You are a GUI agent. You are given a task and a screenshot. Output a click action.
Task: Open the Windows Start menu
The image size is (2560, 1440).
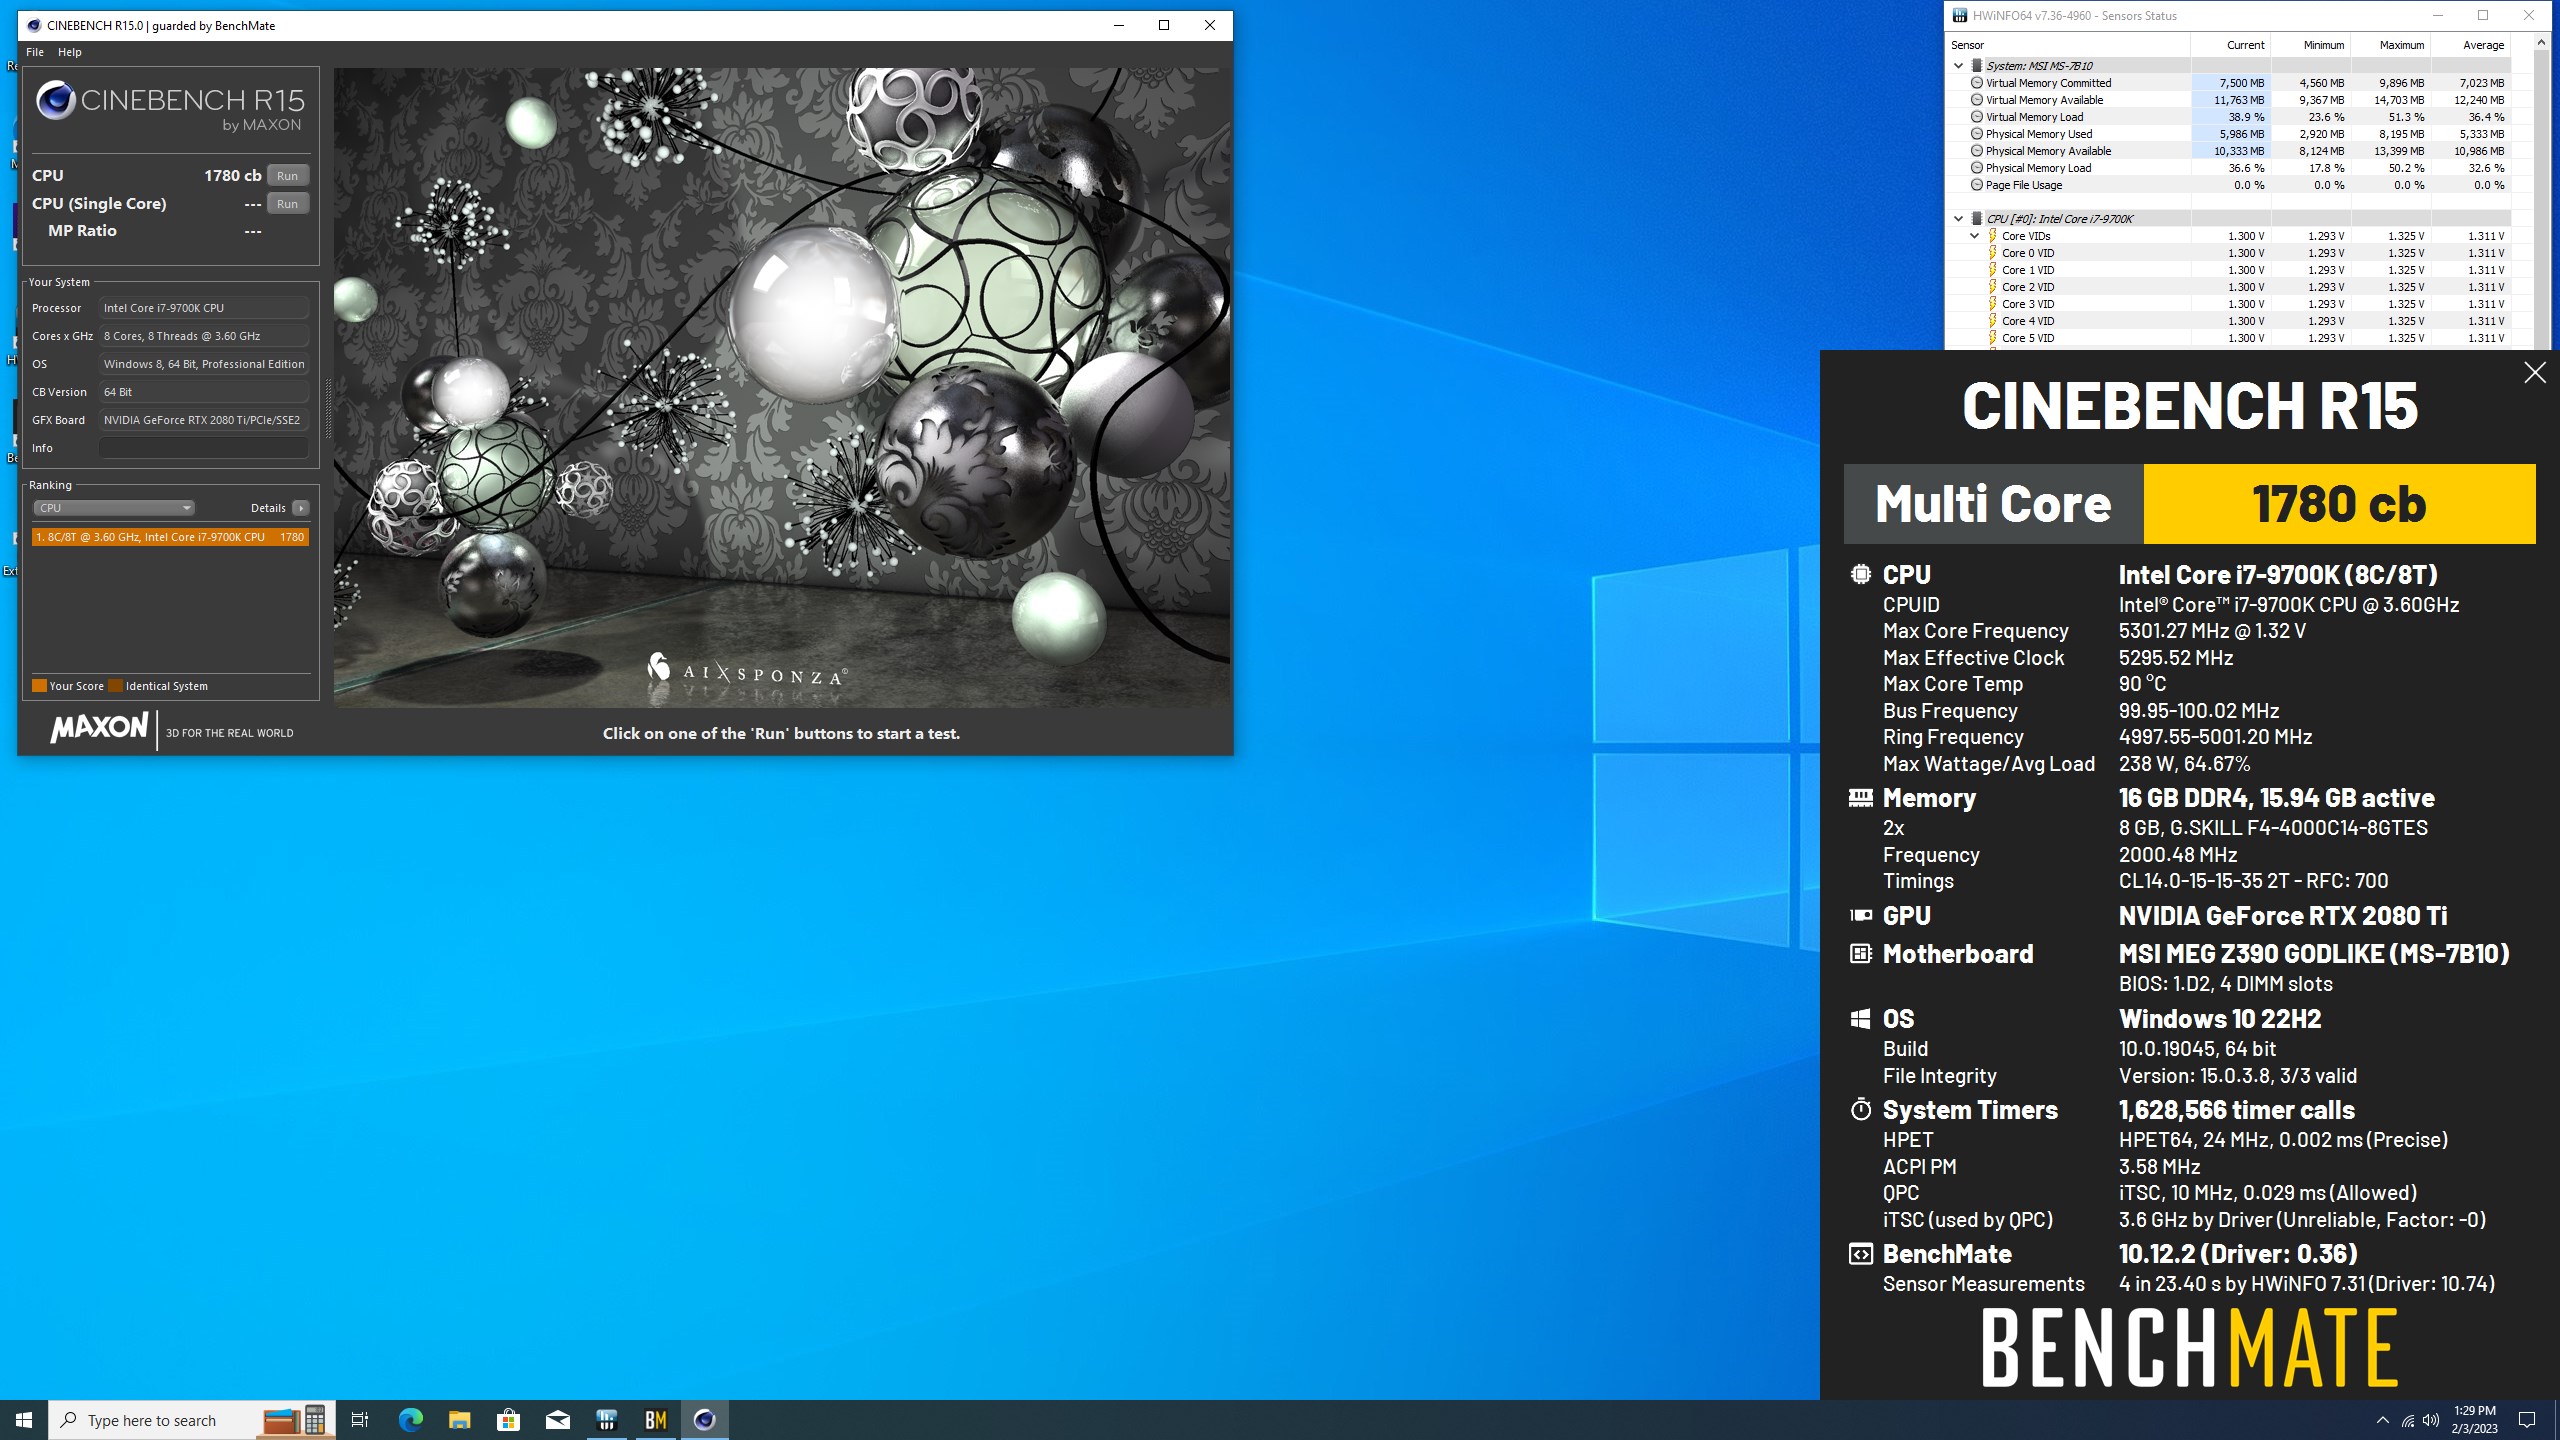[24, 1420]
